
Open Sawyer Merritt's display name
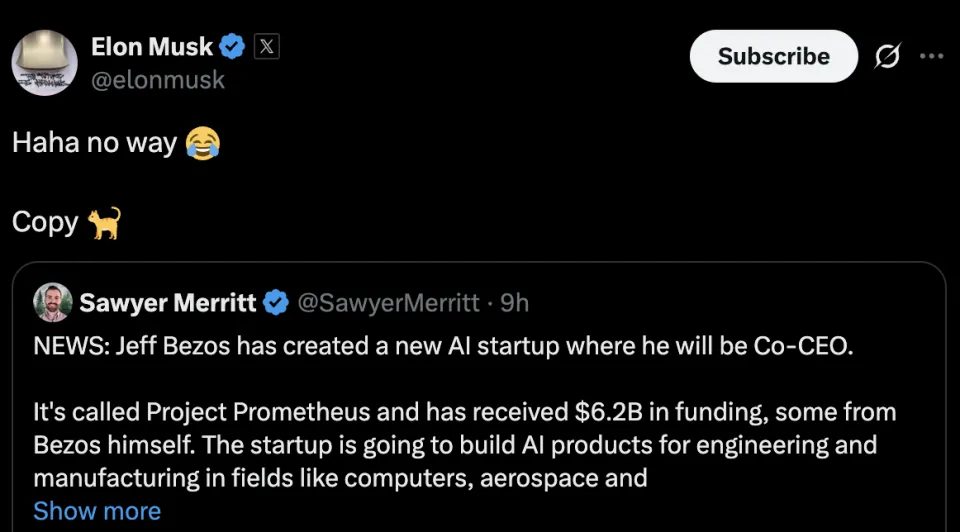(167, 302)
